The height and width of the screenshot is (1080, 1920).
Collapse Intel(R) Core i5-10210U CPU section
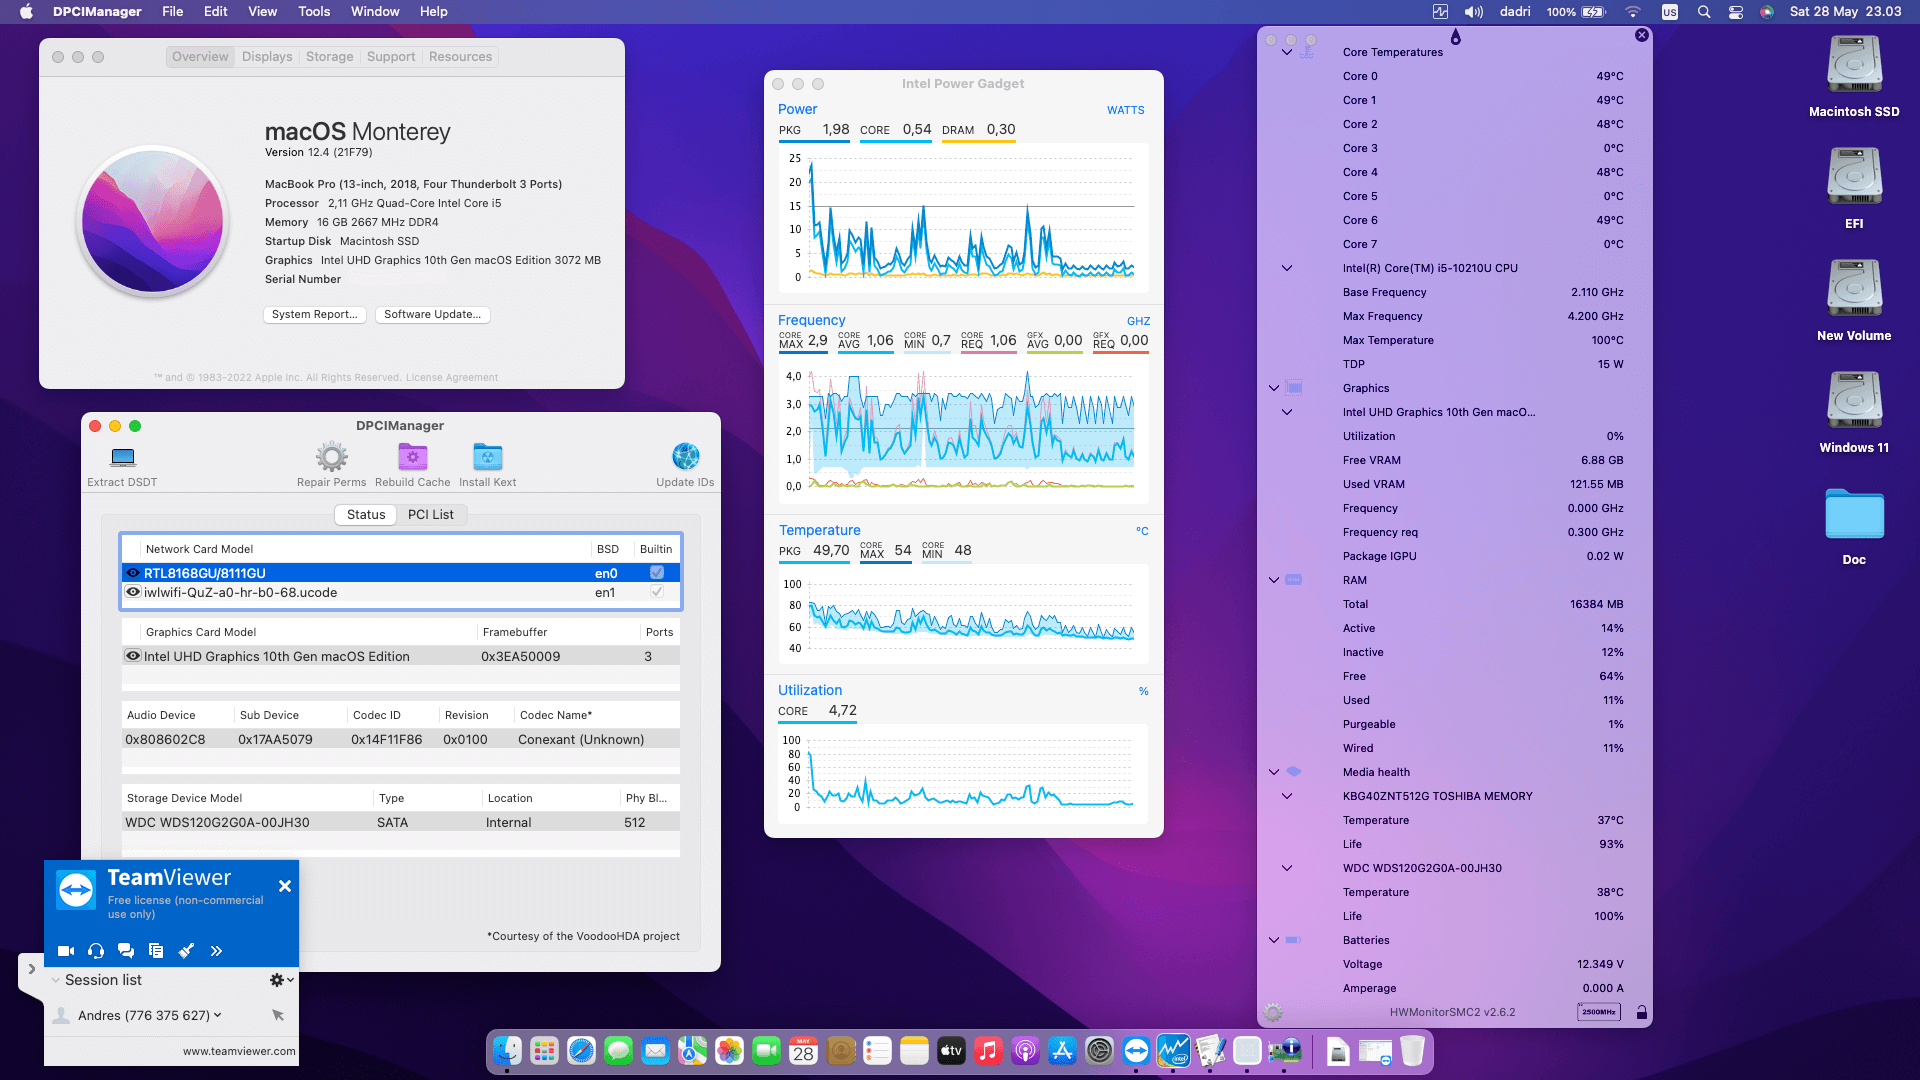[x=1287, y=268]
